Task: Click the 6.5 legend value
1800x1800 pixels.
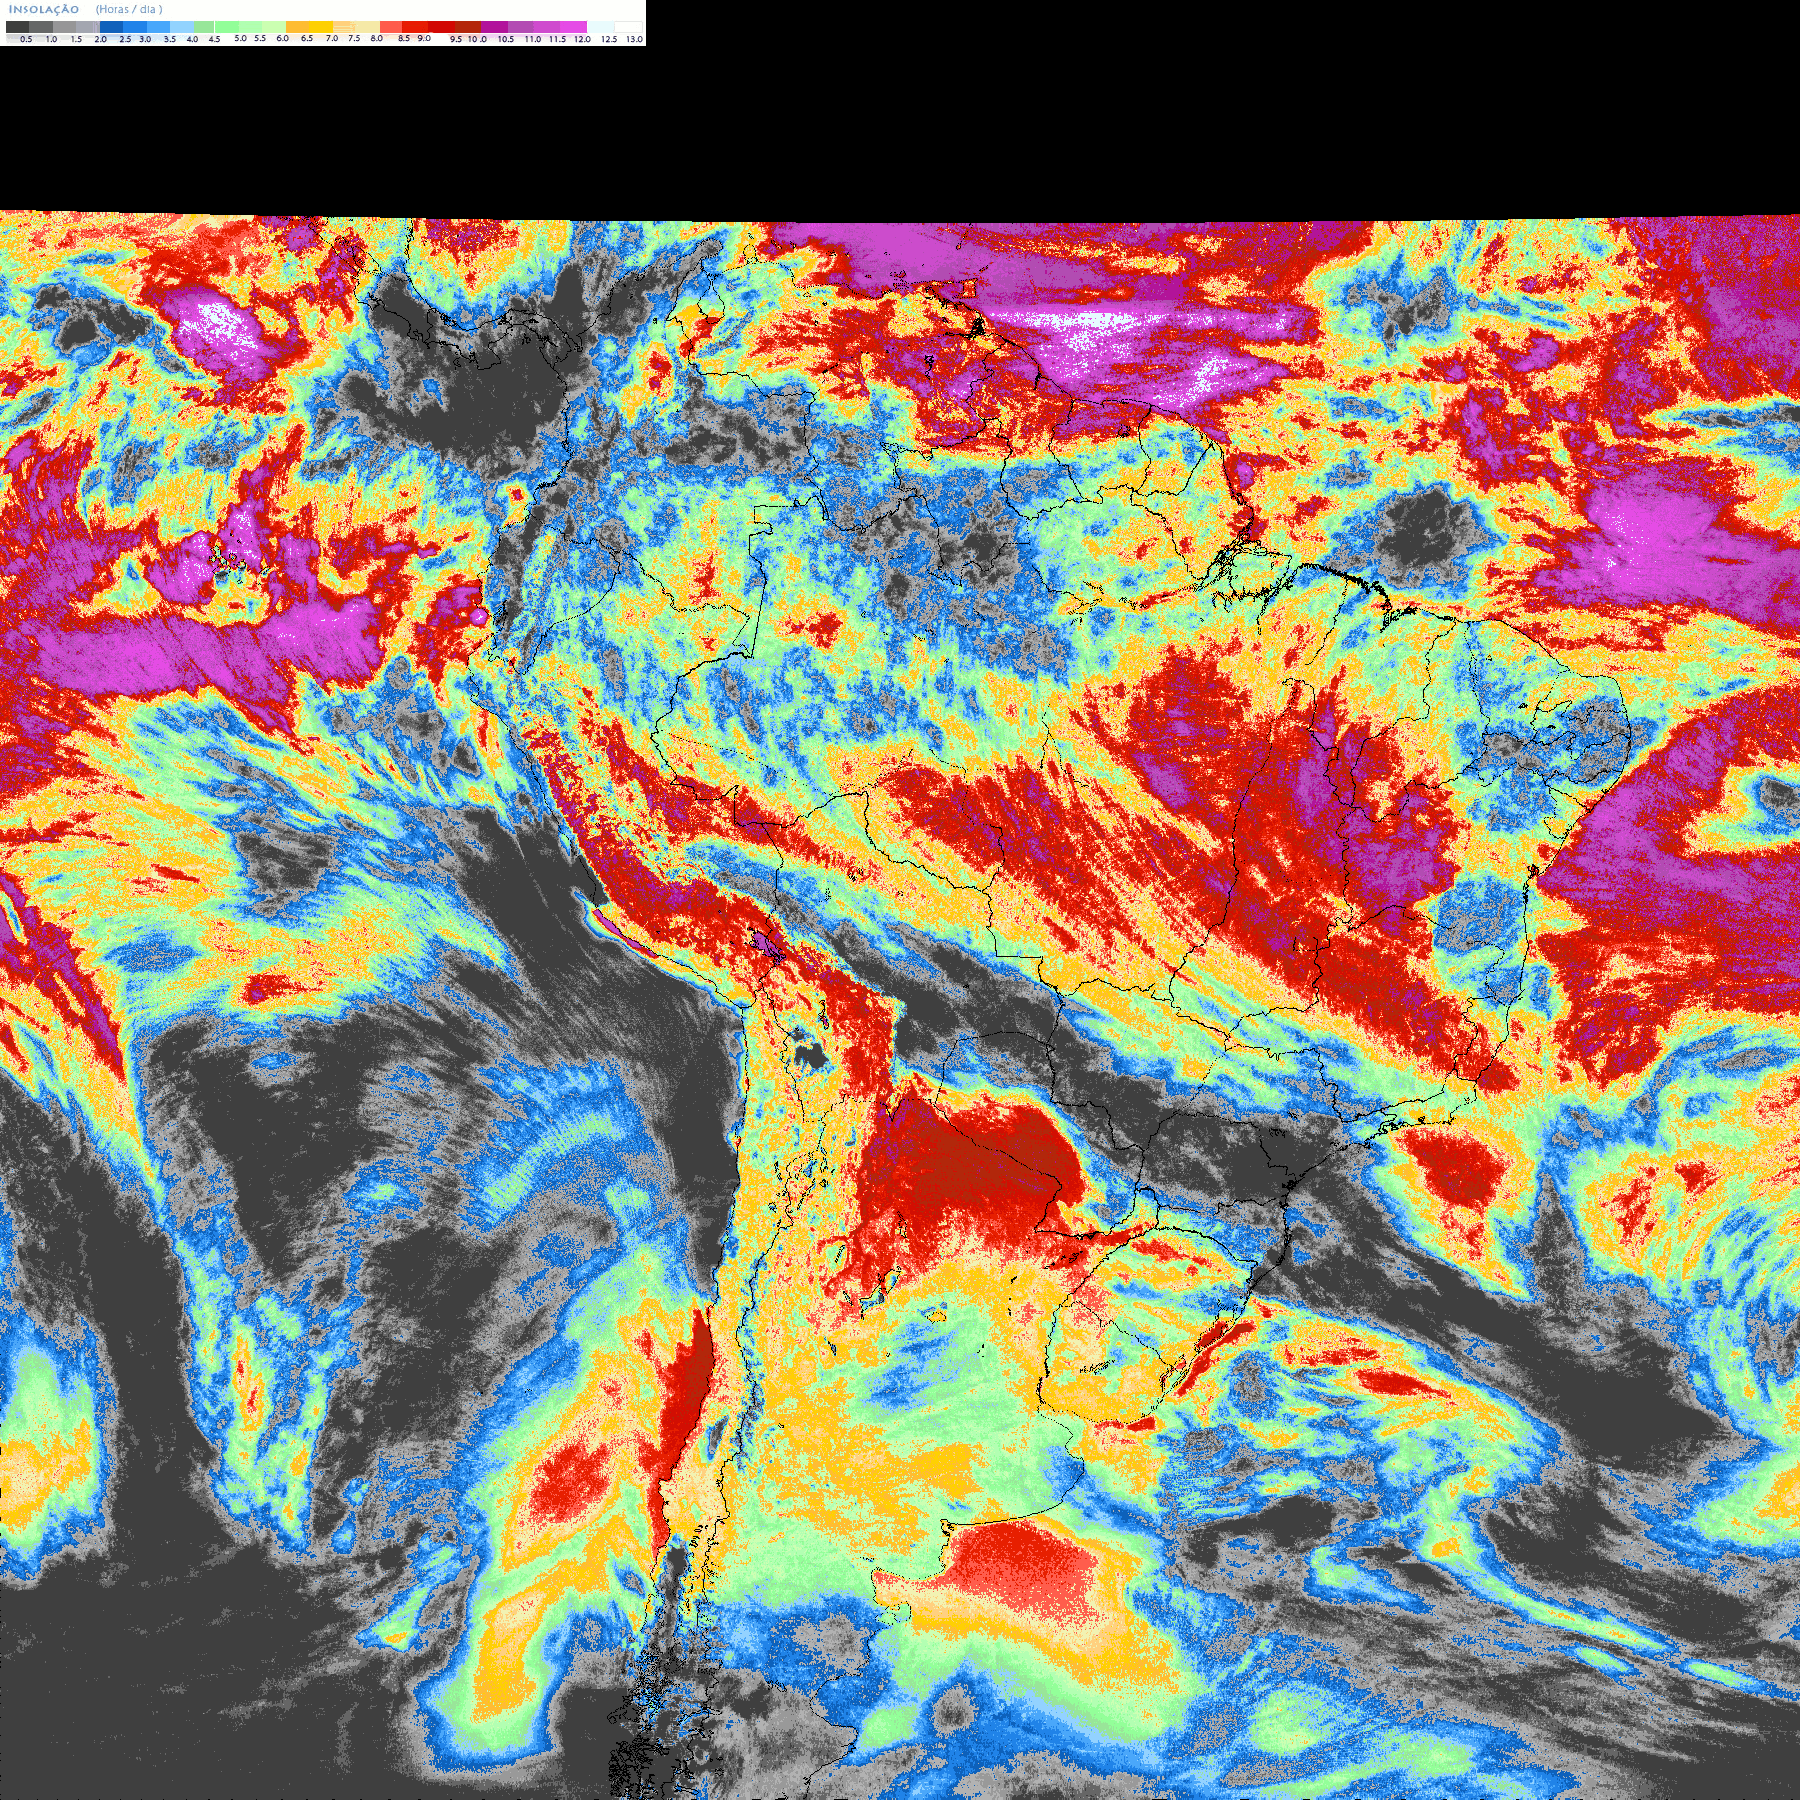Action: [x=307, y=38]
